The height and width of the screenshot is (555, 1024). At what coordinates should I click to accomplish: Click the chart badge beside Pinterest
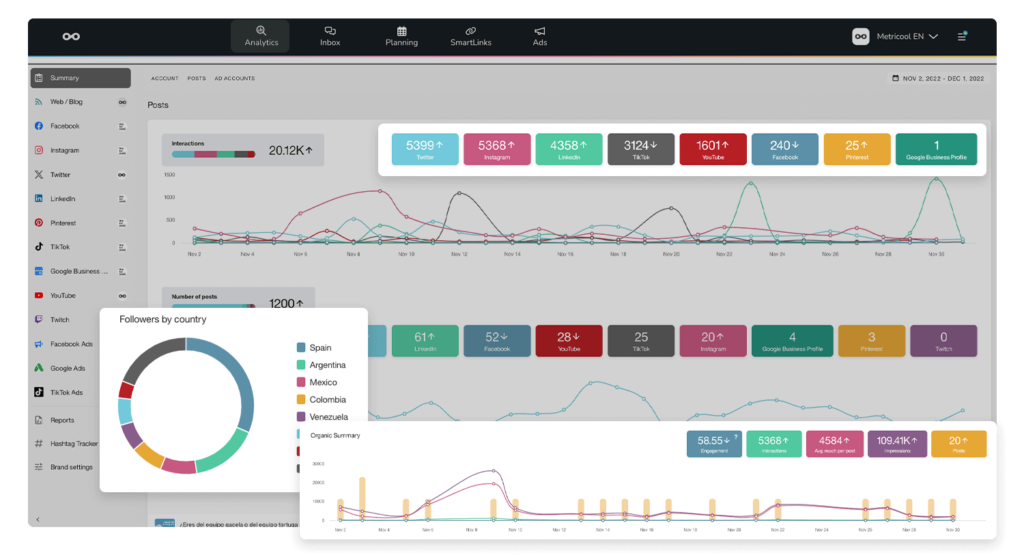click(122, 223)
